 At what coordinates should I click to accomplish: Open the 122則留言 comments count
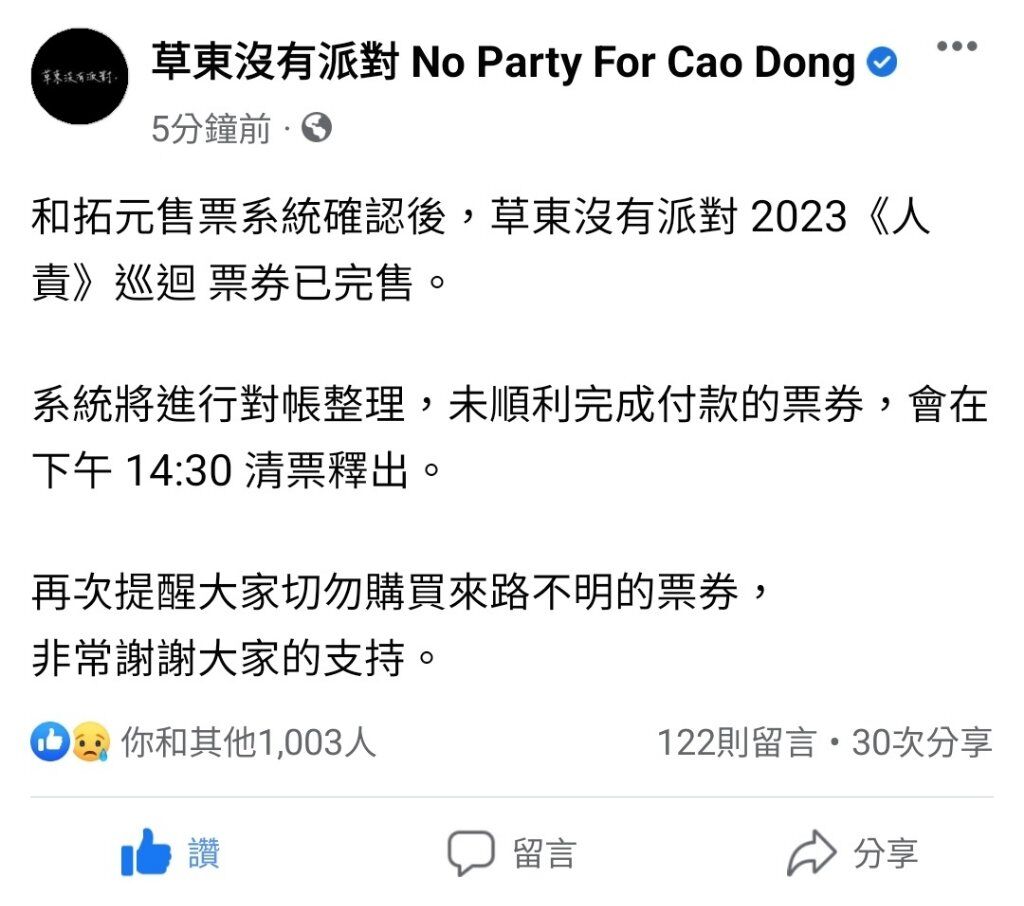click(737, 743)
